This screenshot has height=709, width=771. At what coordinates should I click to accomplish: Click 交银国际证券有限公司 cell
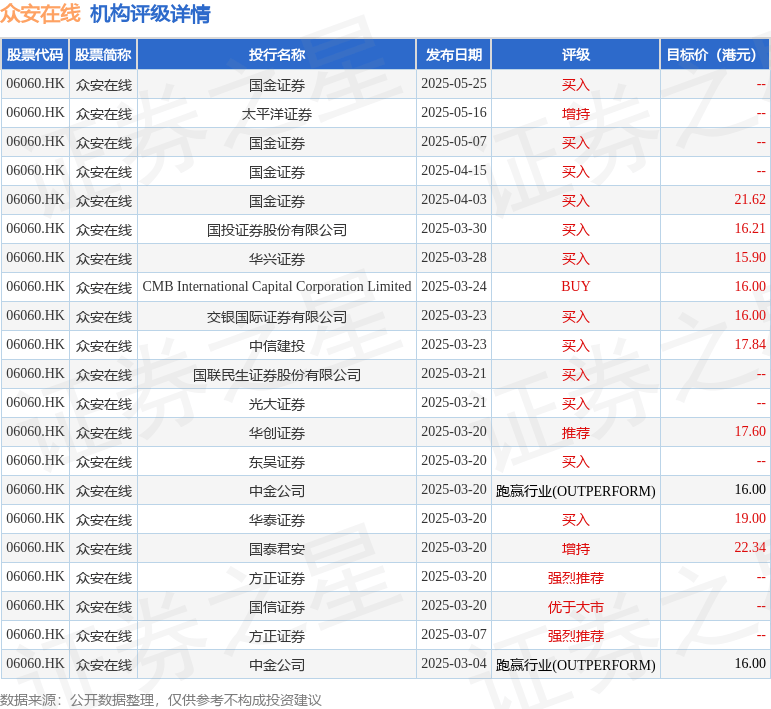[x=277, y=317]
